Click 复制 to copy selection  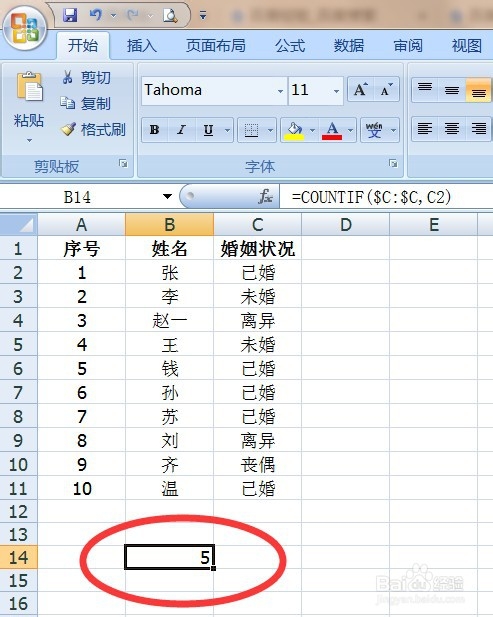click(85, 103)
